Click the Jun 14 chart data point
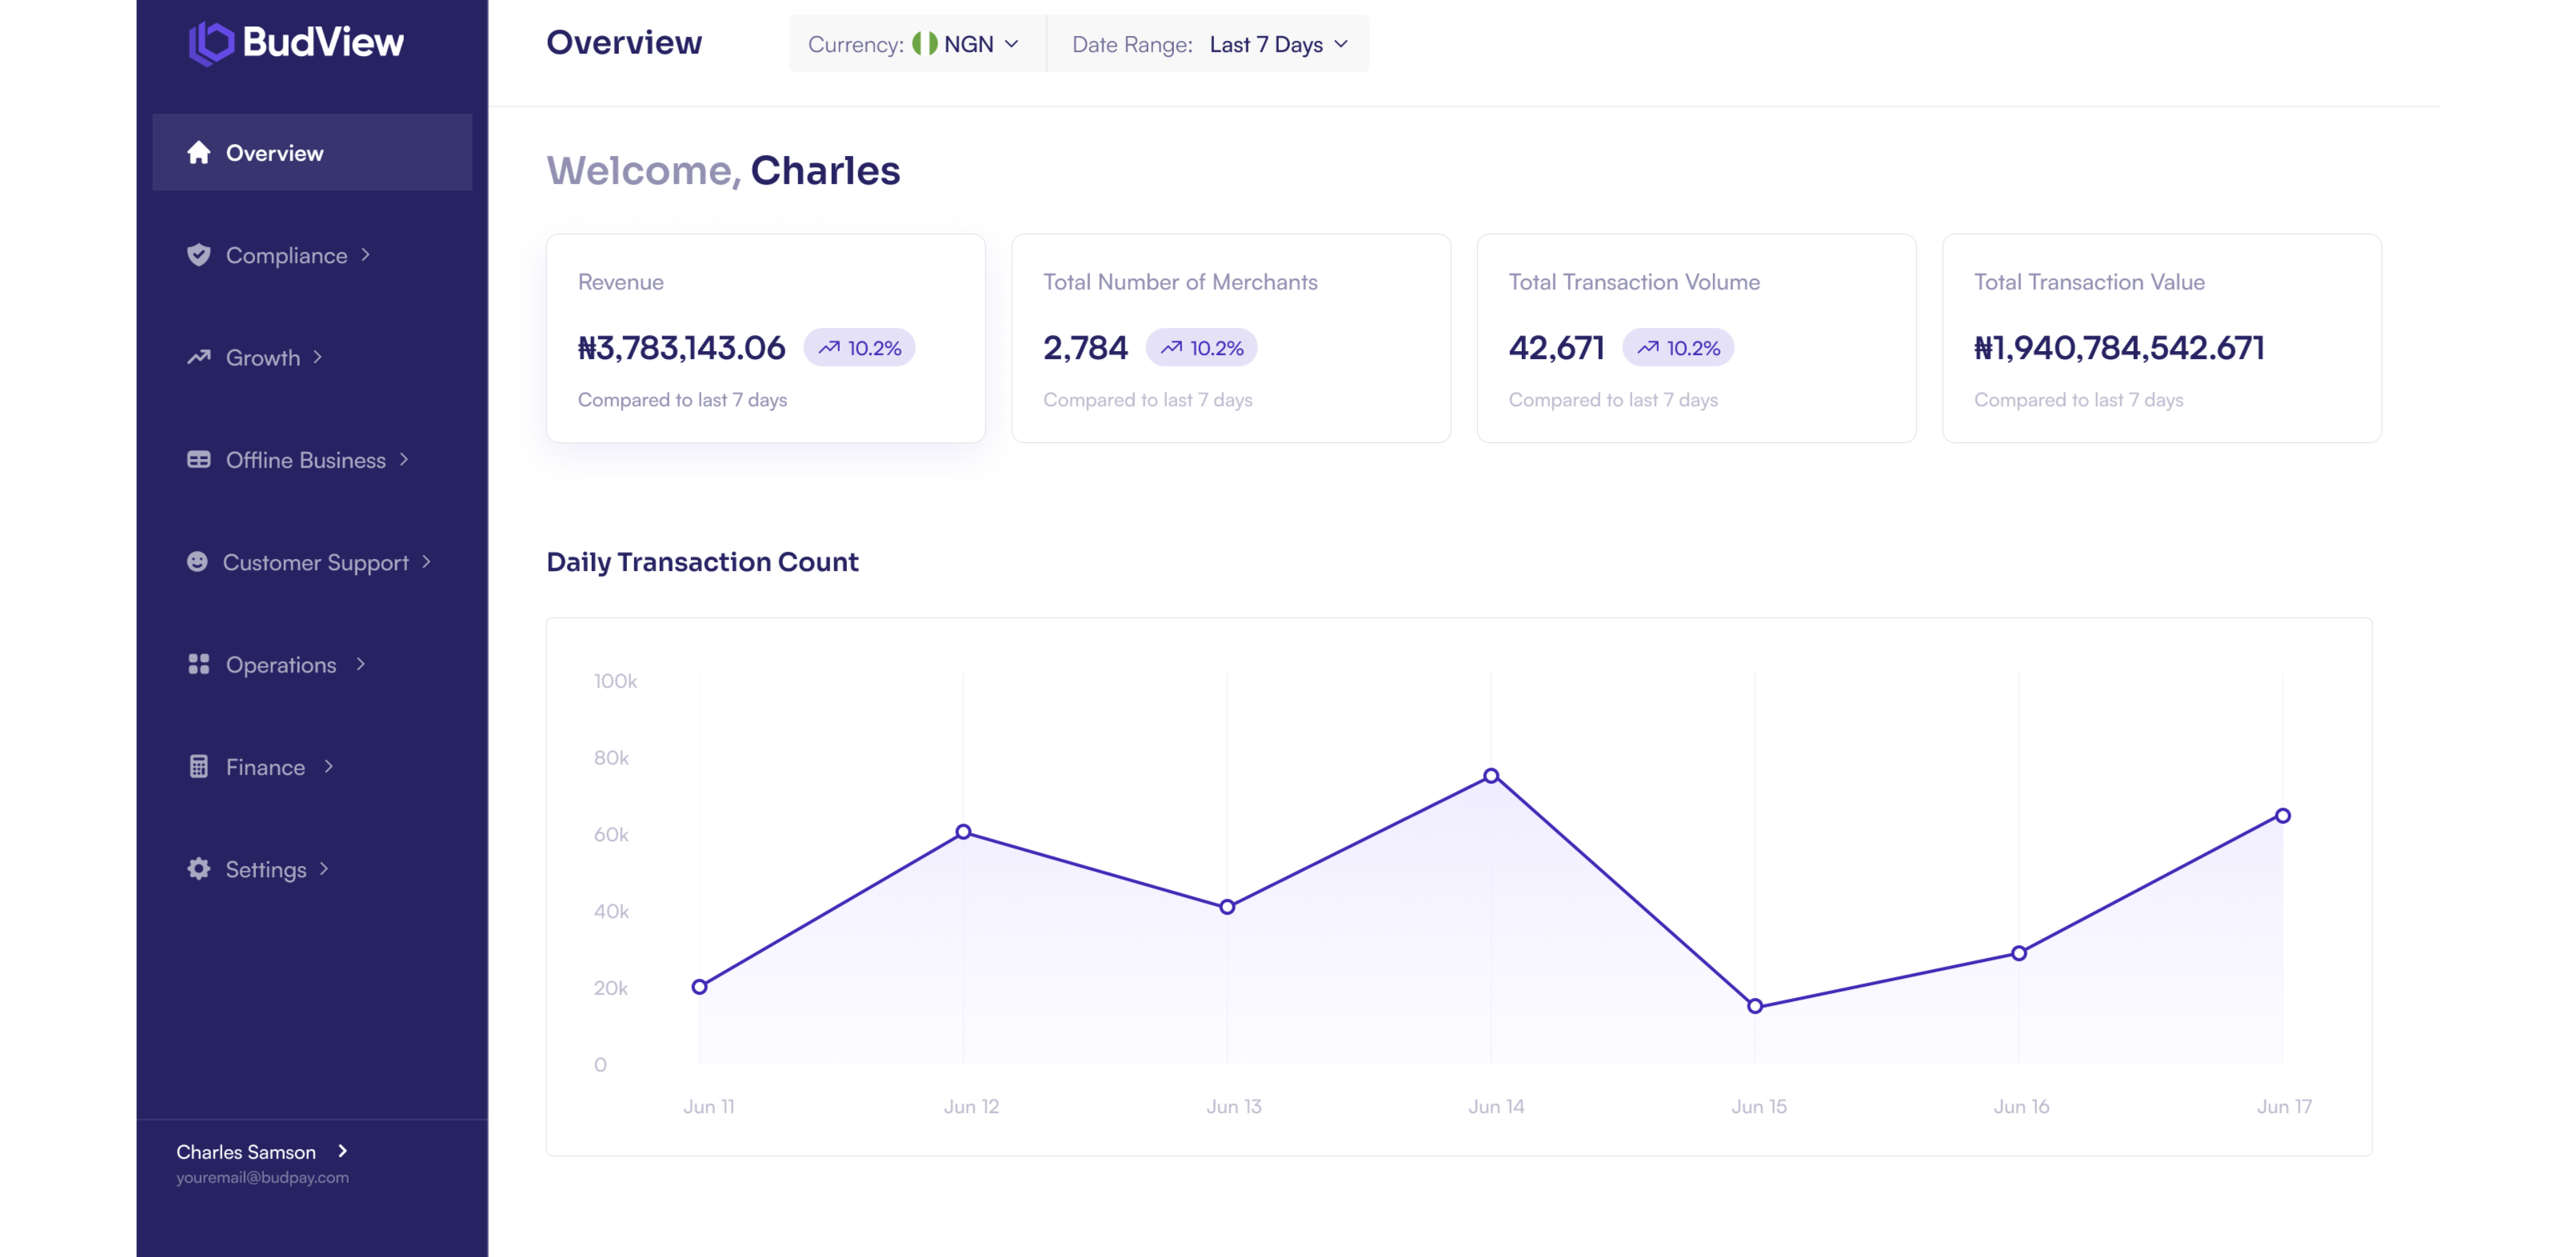 pos(1491,775)
